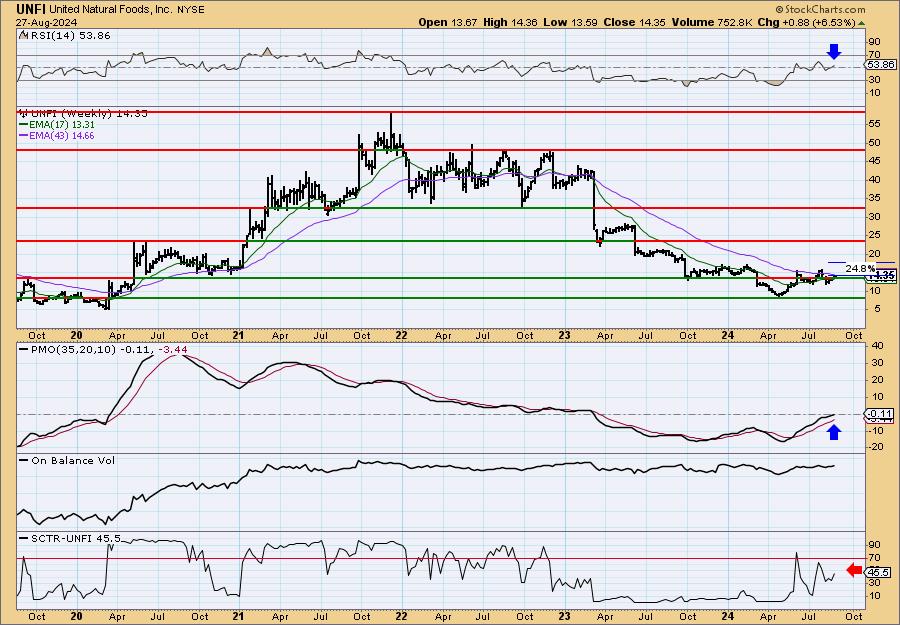This screenshot has height=625, width=900.
Task: Click the 53.86 RSI value tag on right axis
Action: click(x=880, y=64)
